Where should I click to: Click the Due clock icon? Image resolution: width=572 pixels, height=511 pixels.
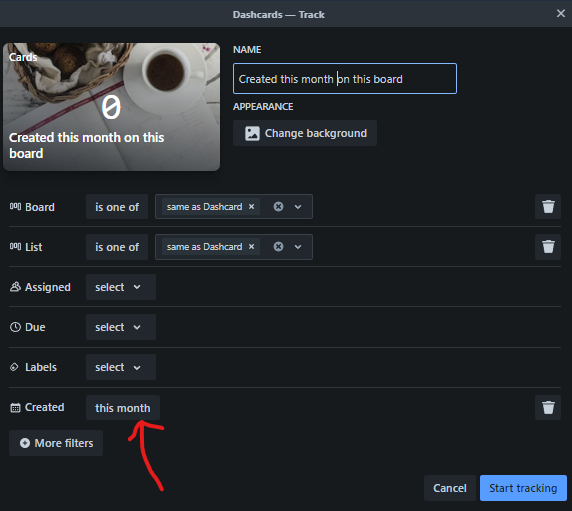click(x=15, y=327)
